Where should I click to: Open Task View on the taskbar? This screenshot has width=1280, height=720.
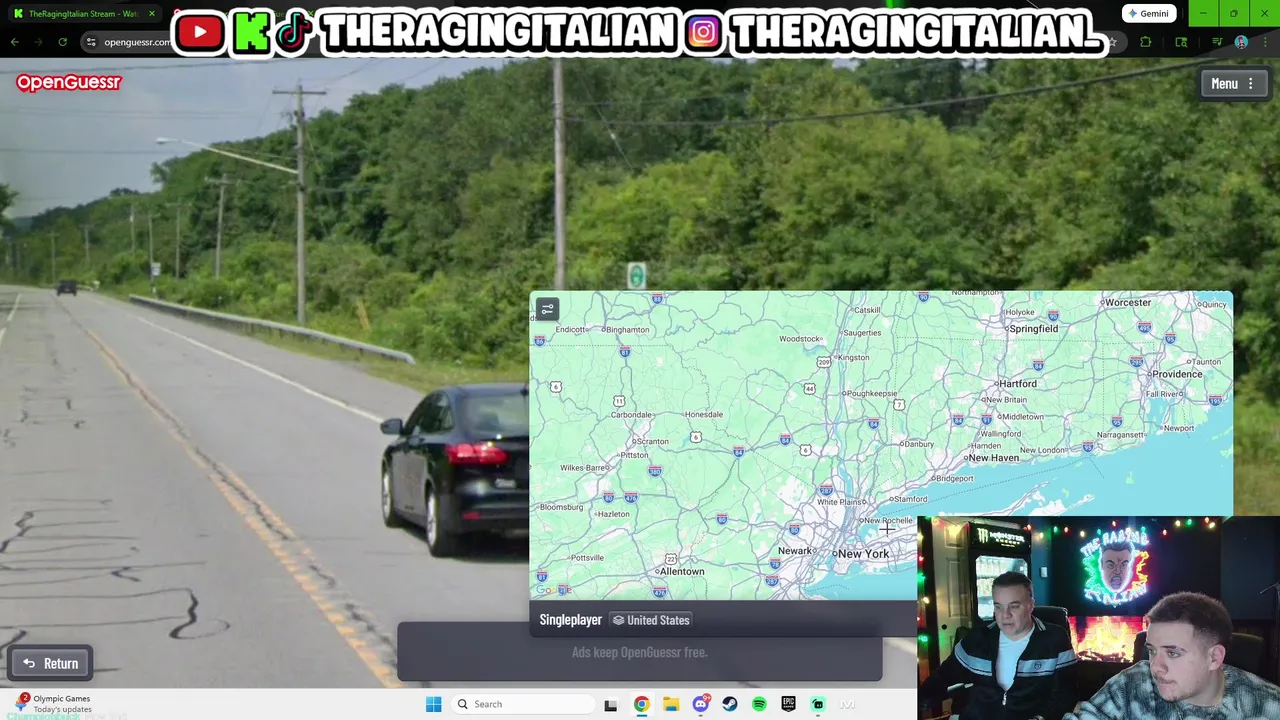(x=611, y=705)
